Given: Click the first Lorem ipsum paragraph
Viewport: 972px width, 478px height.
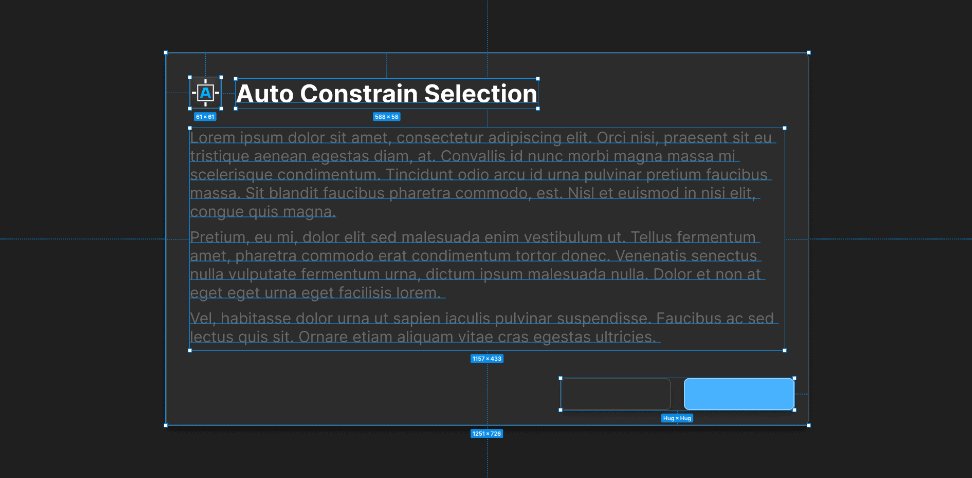Looking at the screenshot, I should [481, 174].
